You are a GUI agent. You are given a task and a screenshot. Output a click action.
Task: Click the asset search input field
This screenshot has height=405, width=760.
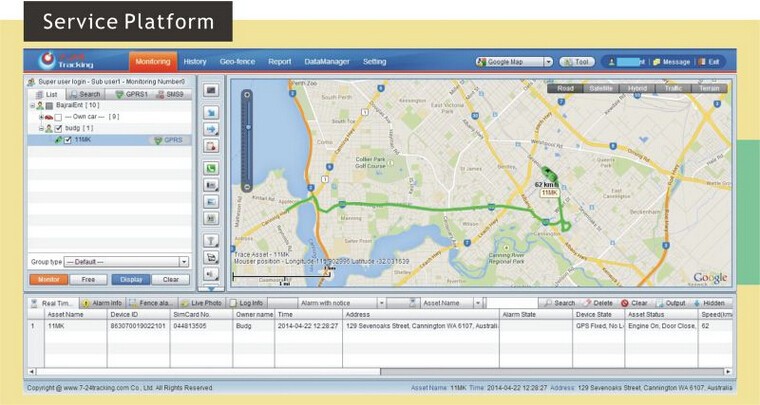(x=510, y=303)
